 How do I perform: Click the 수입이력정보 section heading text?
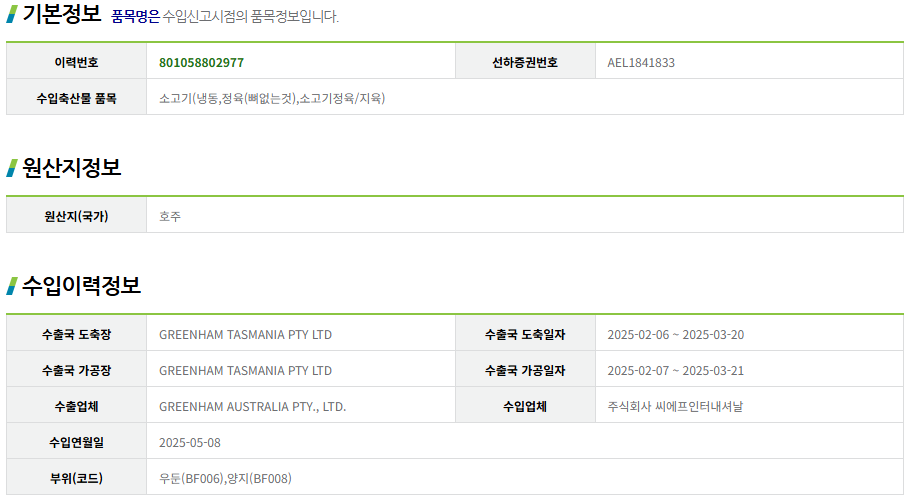tap(81, 286)
